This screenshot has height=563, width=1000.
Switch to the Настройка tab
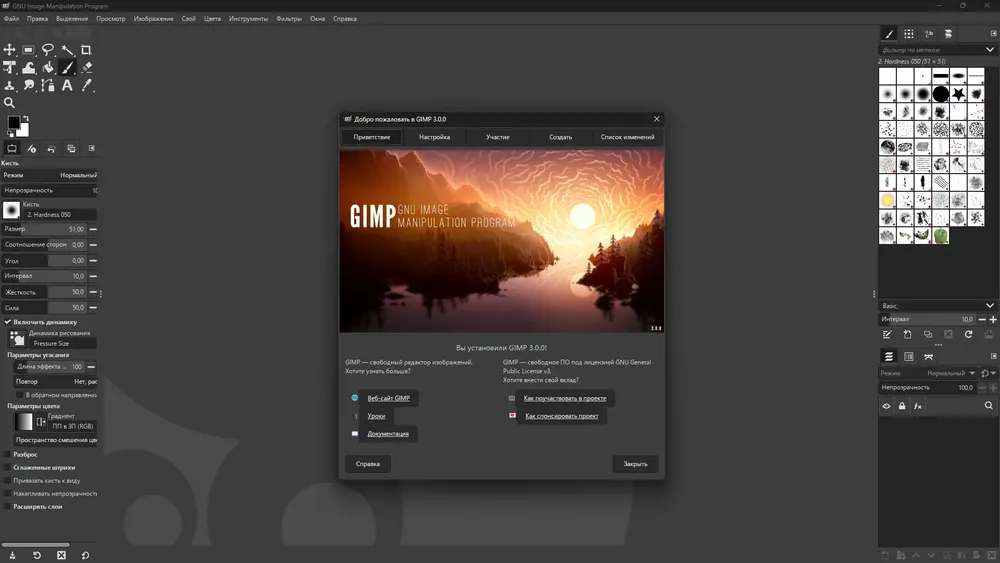click(434, 137)
